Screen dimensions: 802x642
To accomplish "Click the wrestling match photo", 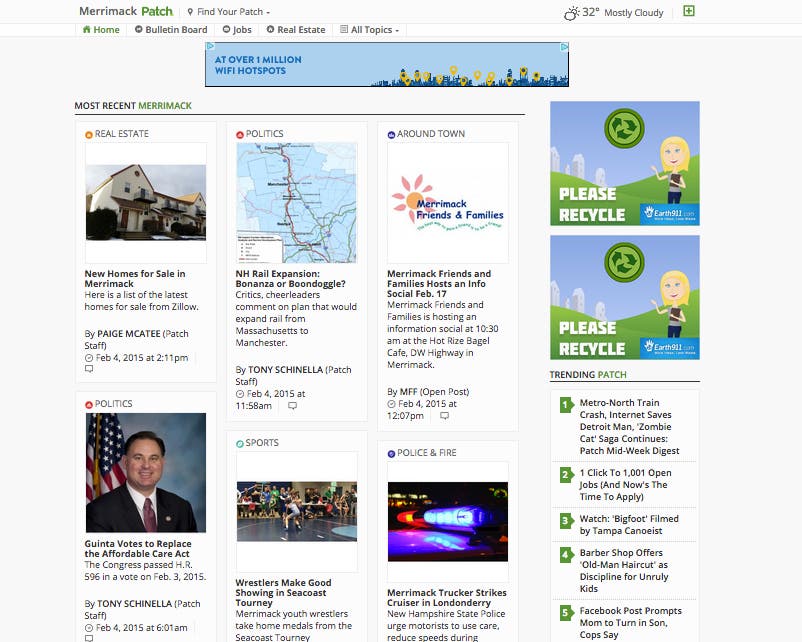I will pyautogui.click(x=297, y=512).
